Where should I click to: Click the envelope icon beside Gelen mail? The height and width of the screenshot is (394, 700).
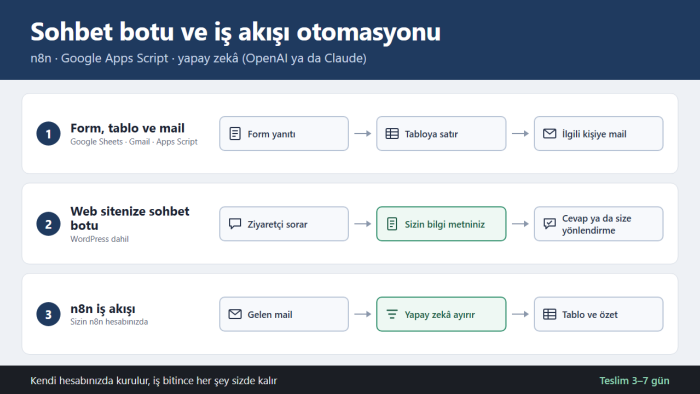[x=235, y=314]
